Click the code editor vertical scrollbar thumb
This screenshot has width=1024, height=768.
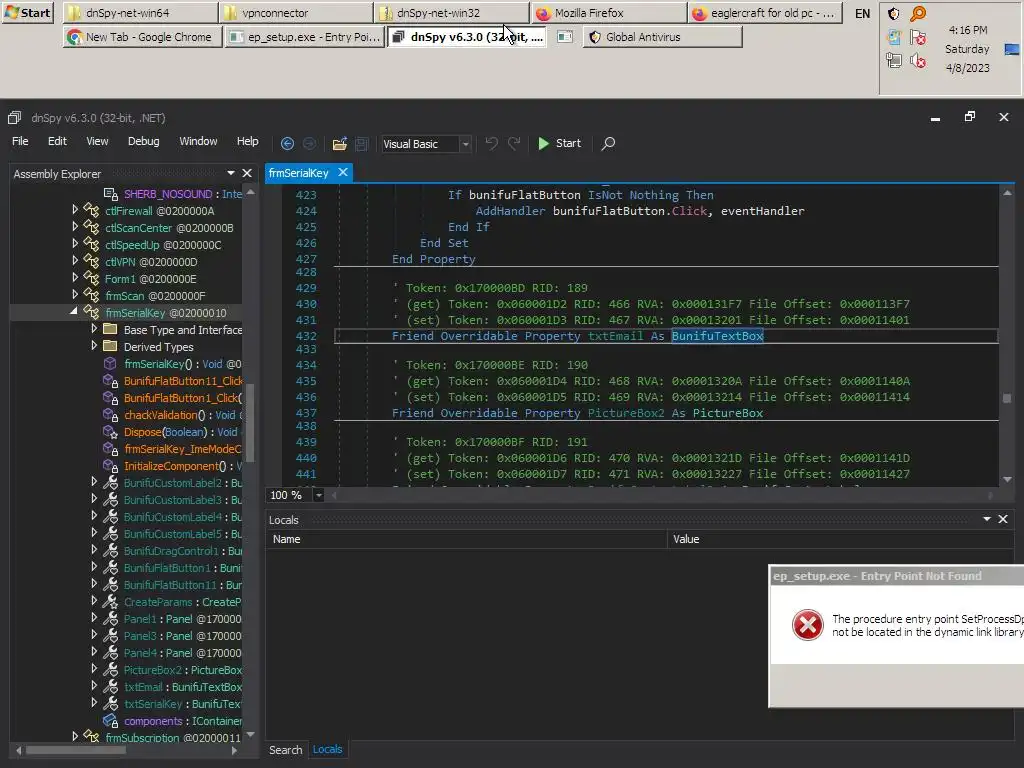(x=1007, y=398)
